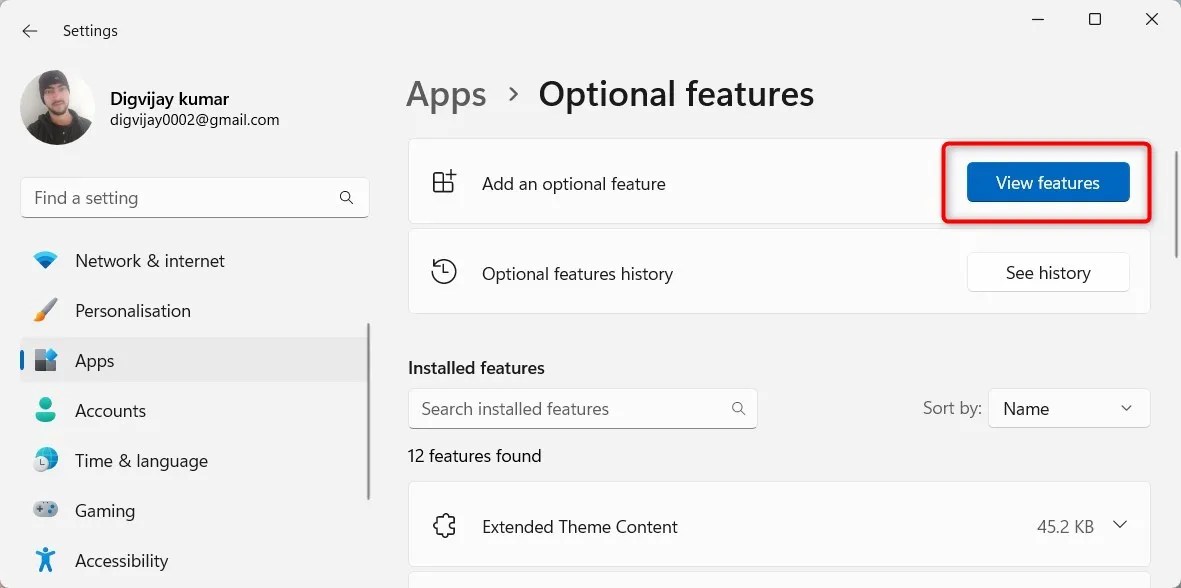
Task: Click the search magnifier in Find a setting
Action: click(x=346, y=198)
